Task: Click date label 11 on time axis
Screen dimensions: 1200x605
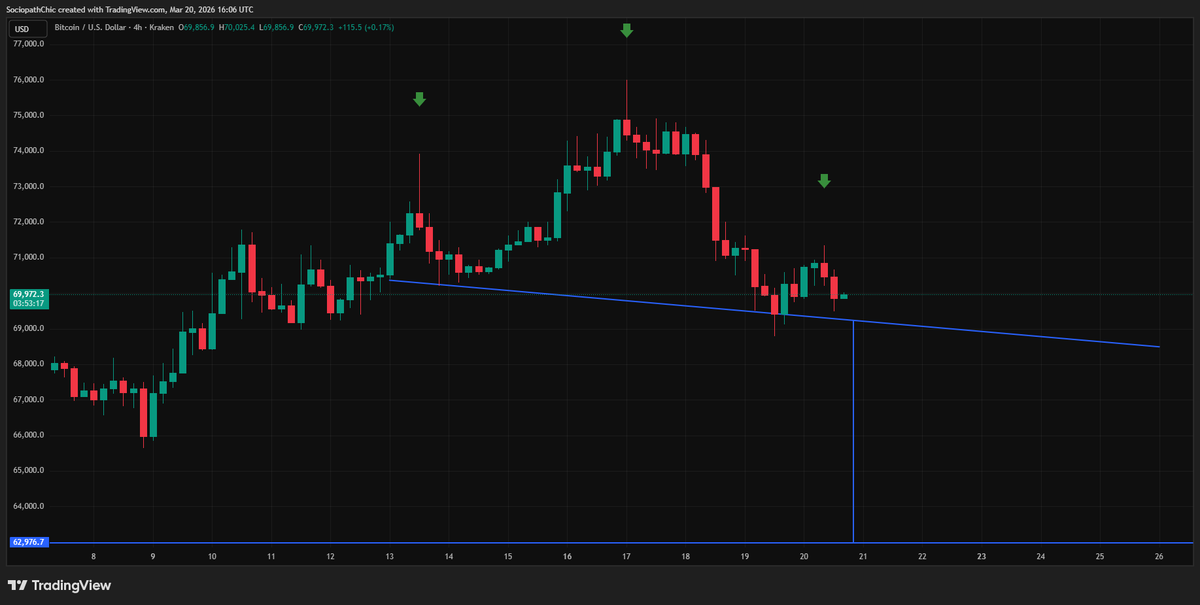Action: click(271, 556)
